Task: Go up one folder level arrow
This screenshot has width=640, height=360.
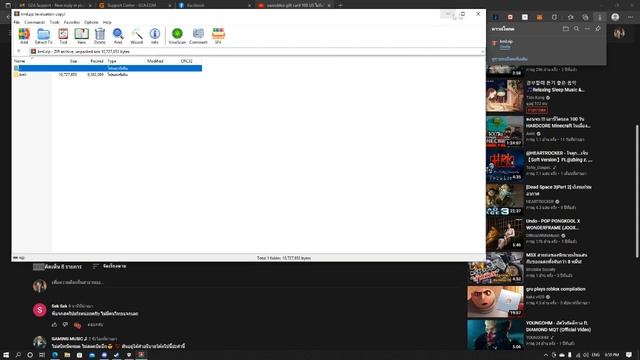Action: pos(19,51)
